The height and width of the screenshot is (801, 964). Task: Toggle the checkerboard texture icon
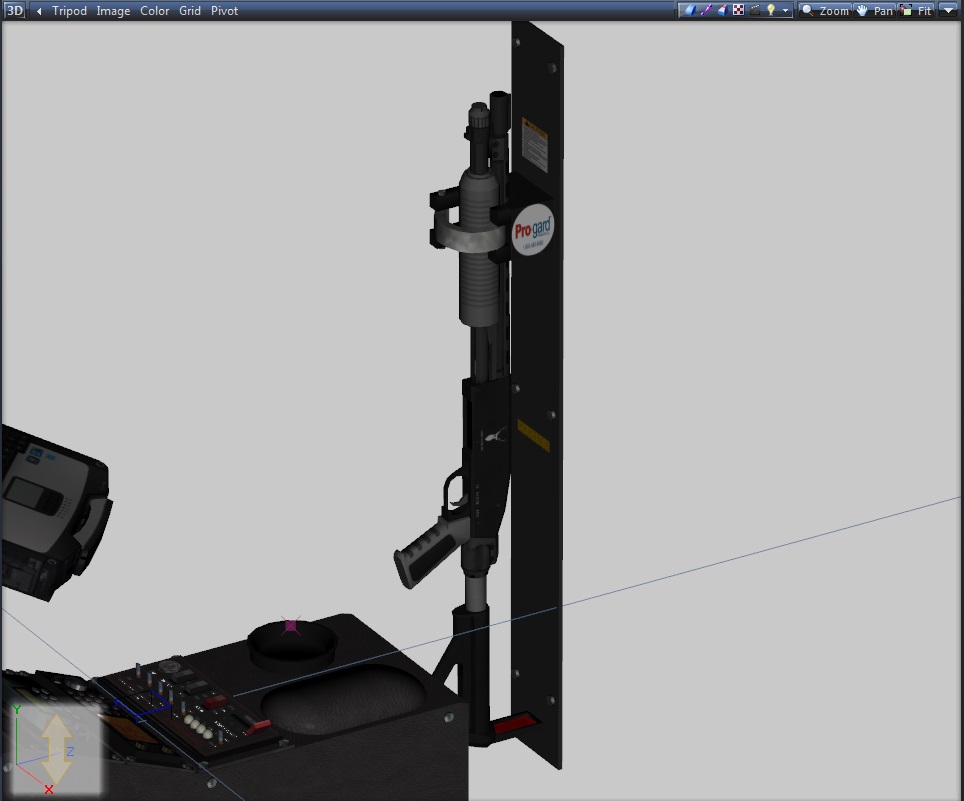point(738,10)
